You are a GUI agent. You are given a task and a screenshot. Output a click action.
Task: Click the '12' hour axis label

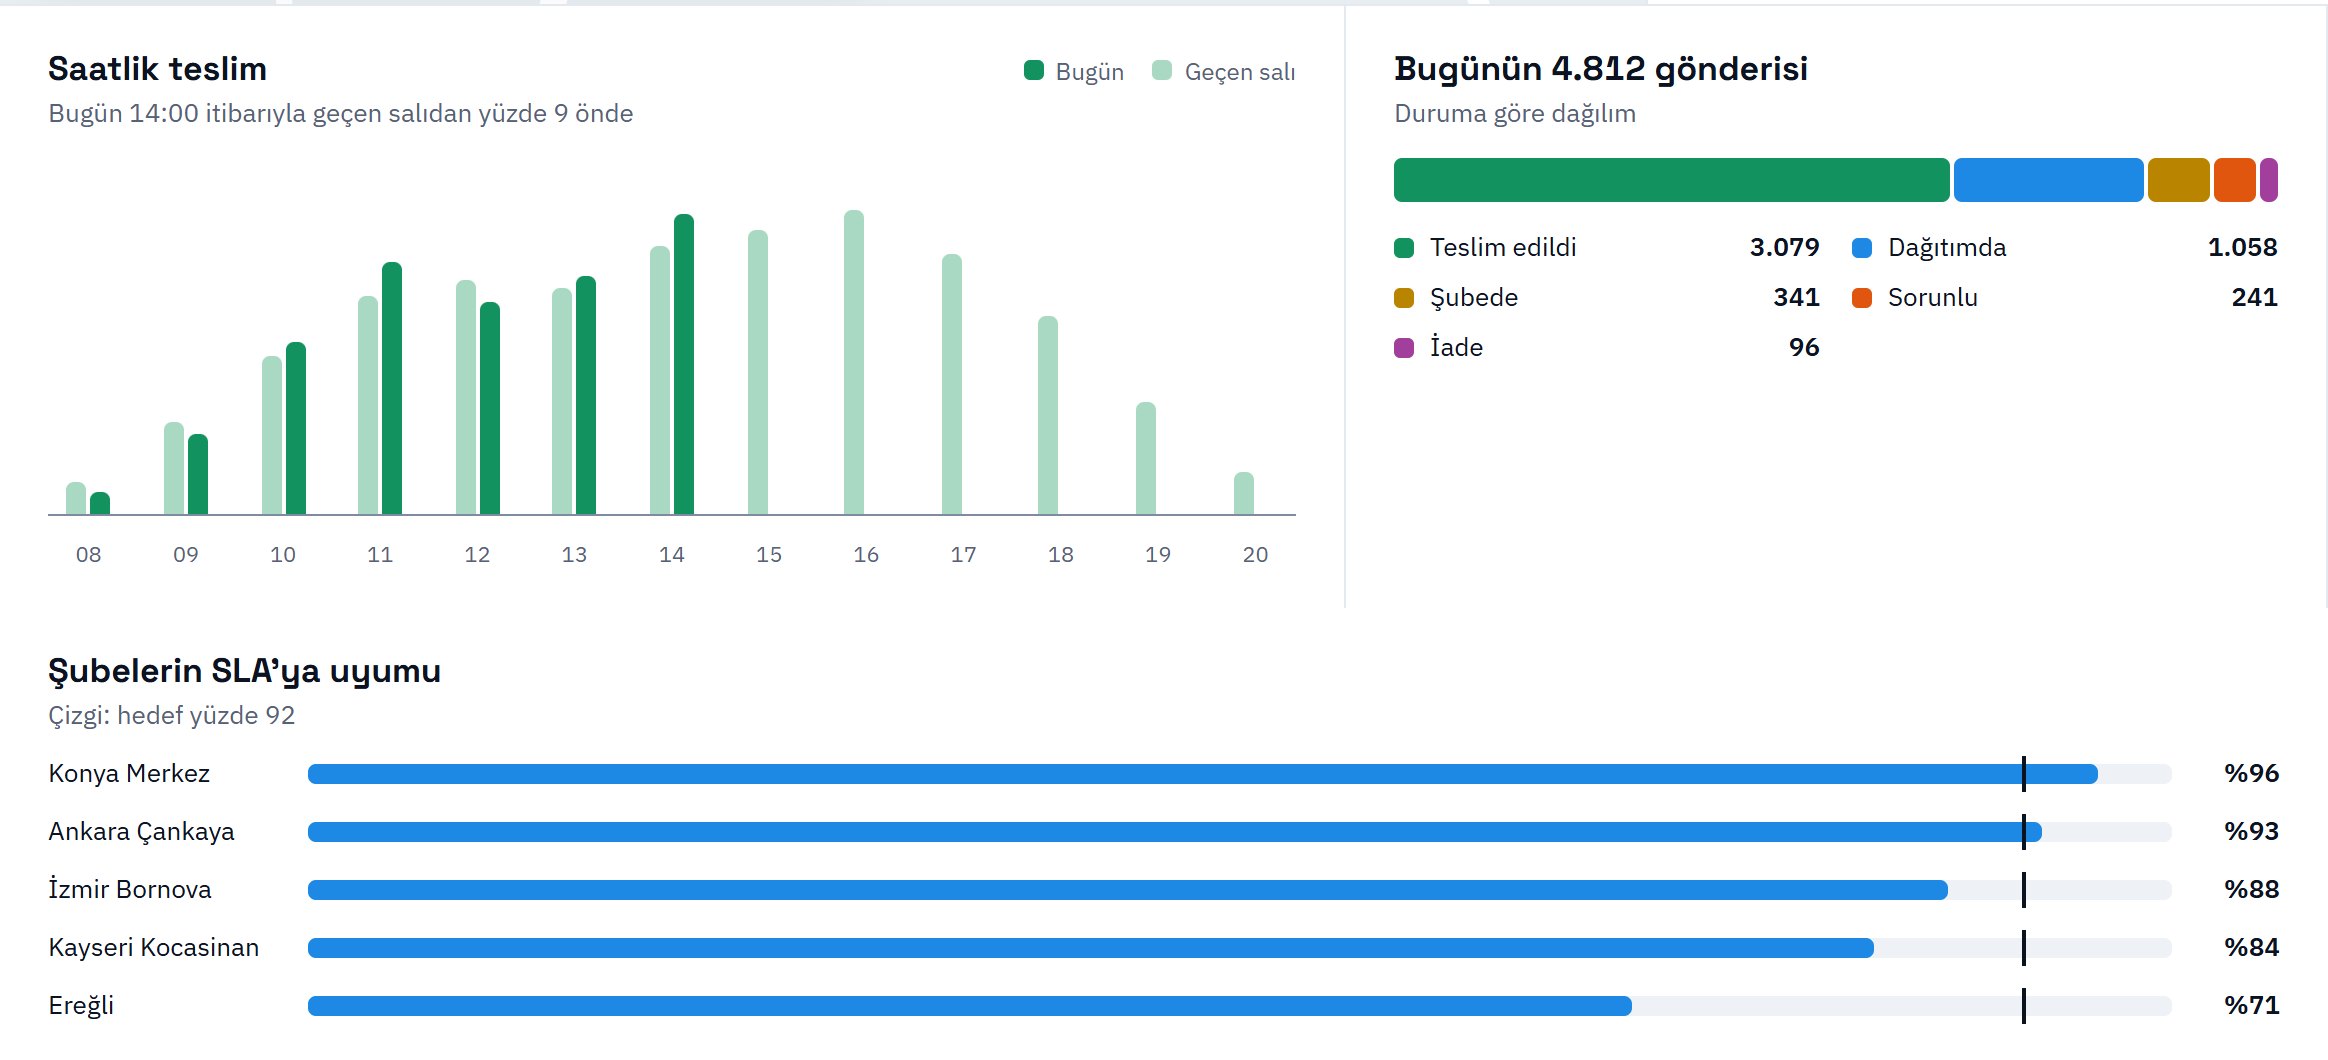(x=477, y=555)
